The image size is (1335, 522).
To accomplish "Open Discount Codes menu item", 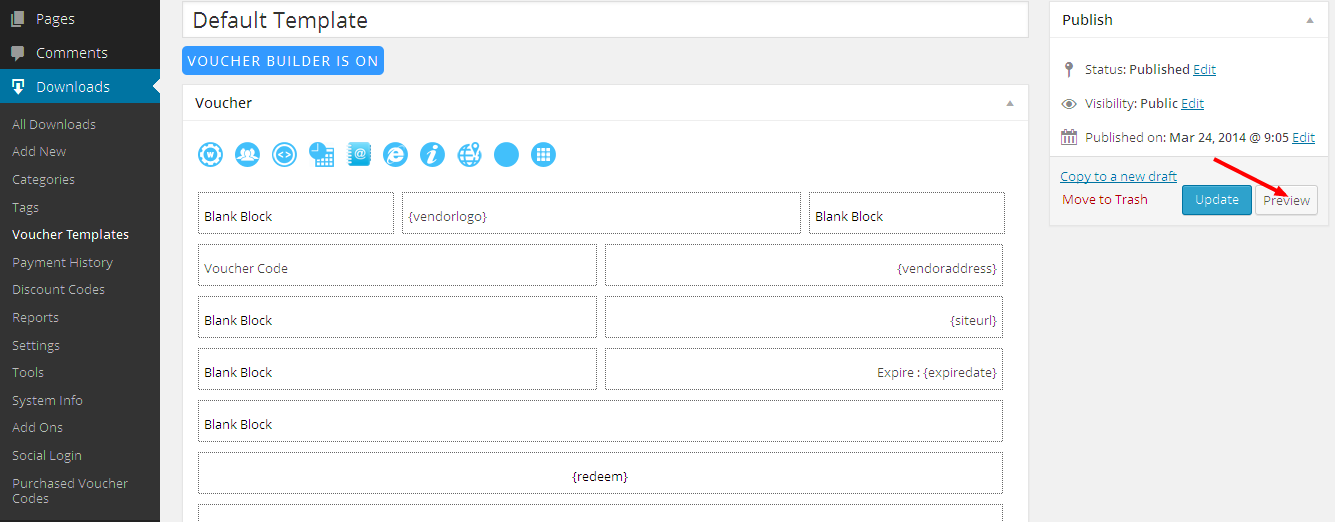I will [x=58, y=289].
